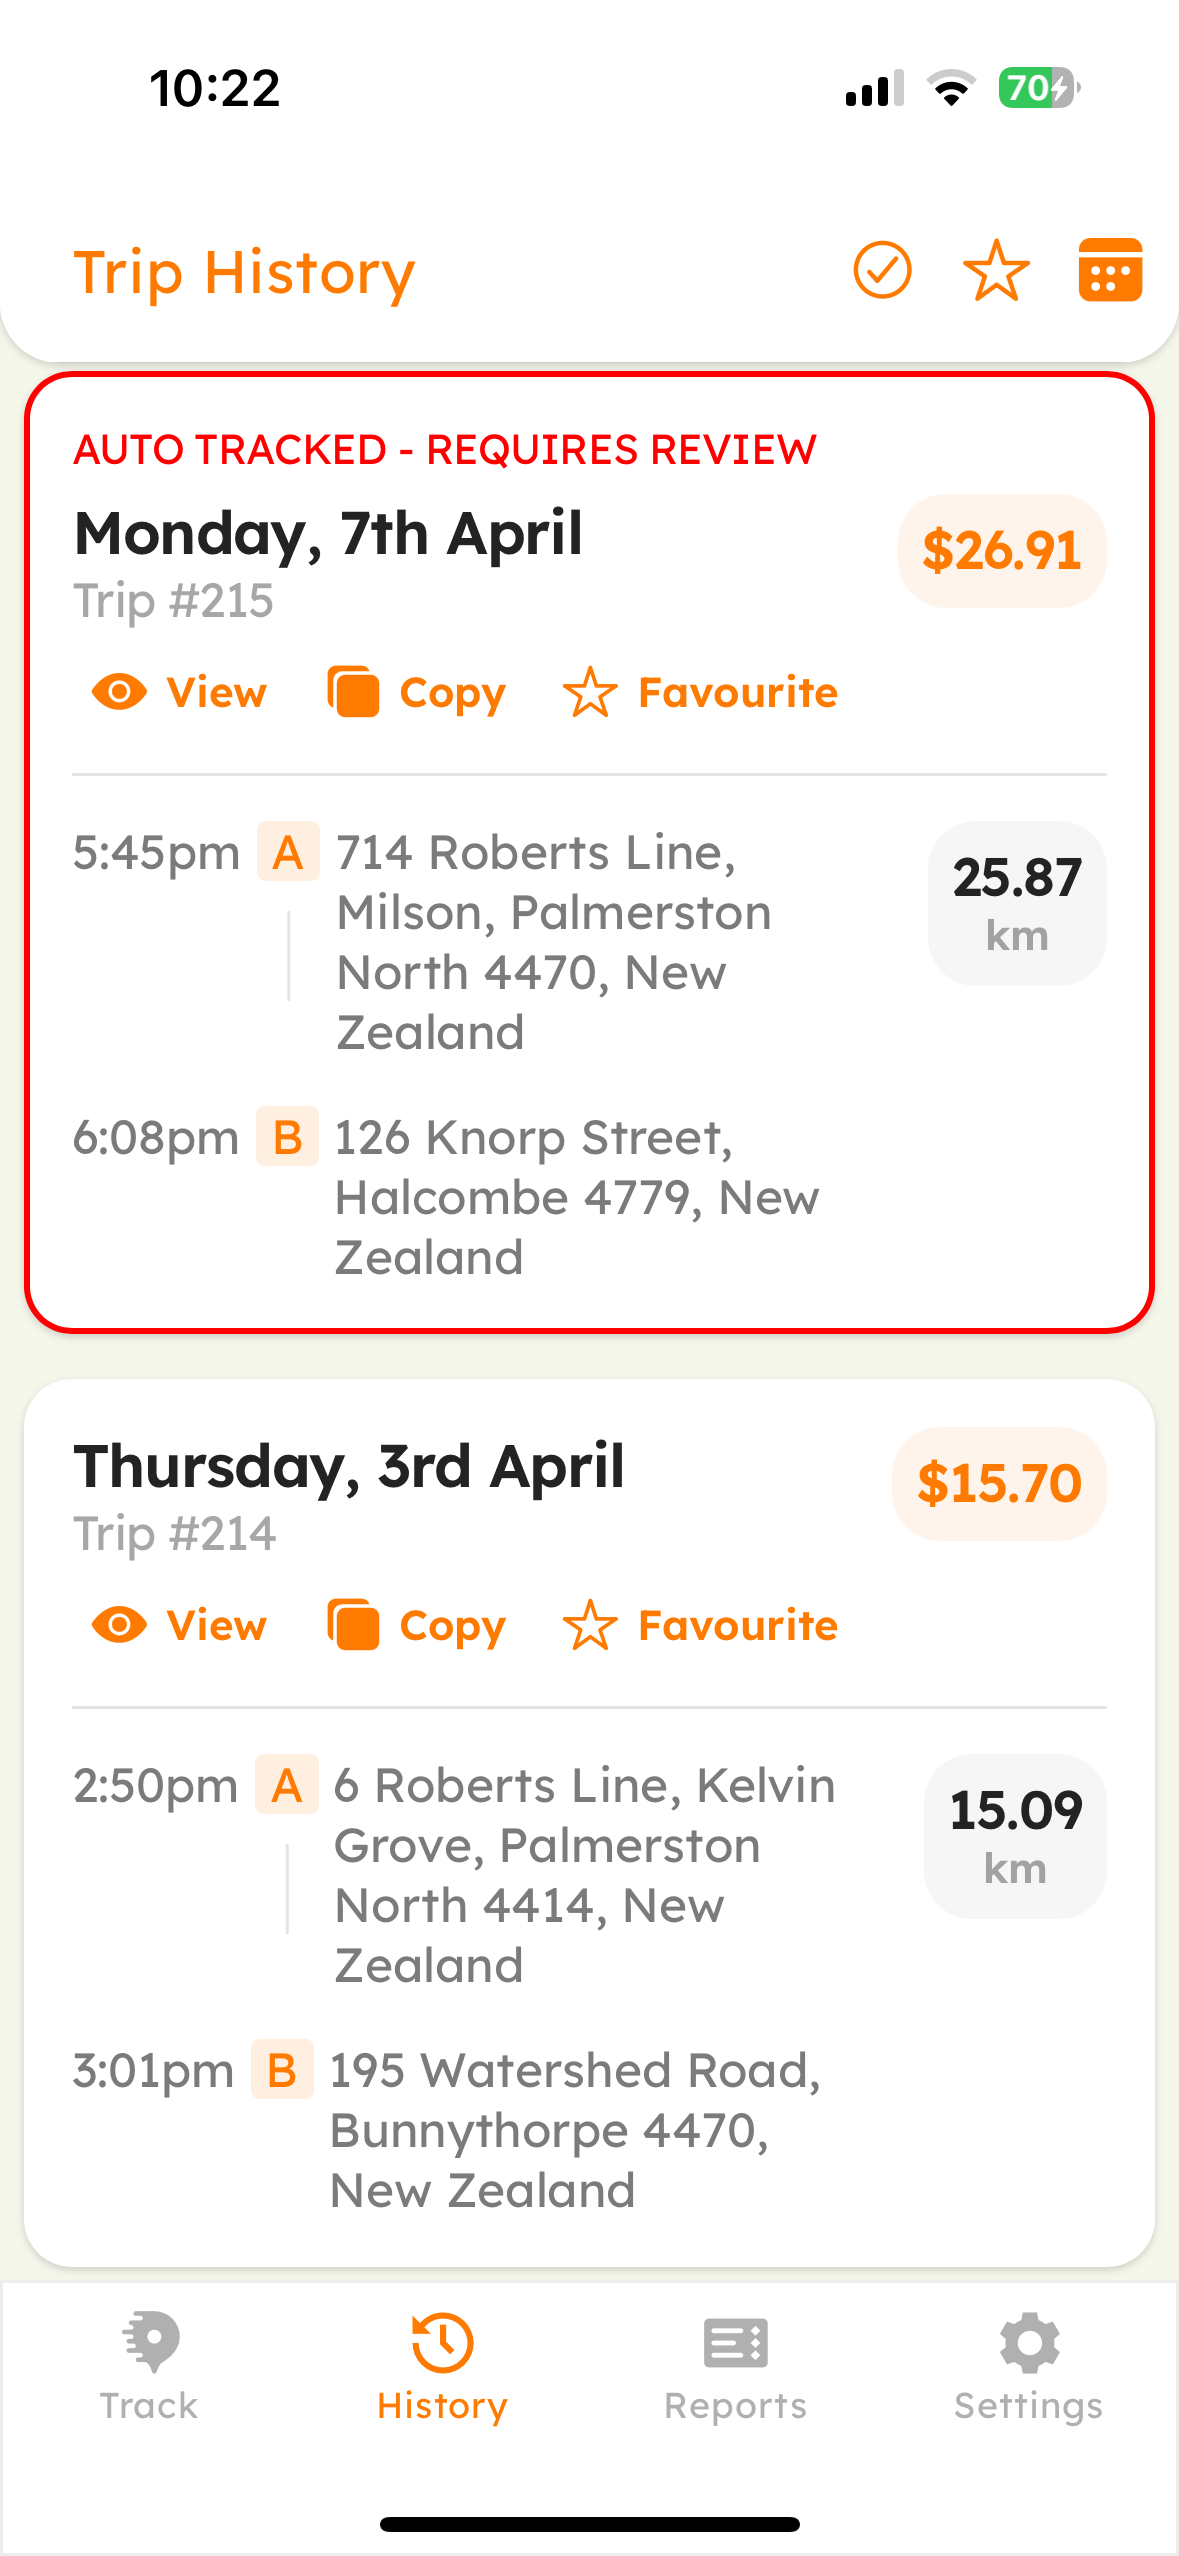This screenshot has height=2556, width=1179.
Task: Switch to the Reports tab label
Action: coord(736,2405)
